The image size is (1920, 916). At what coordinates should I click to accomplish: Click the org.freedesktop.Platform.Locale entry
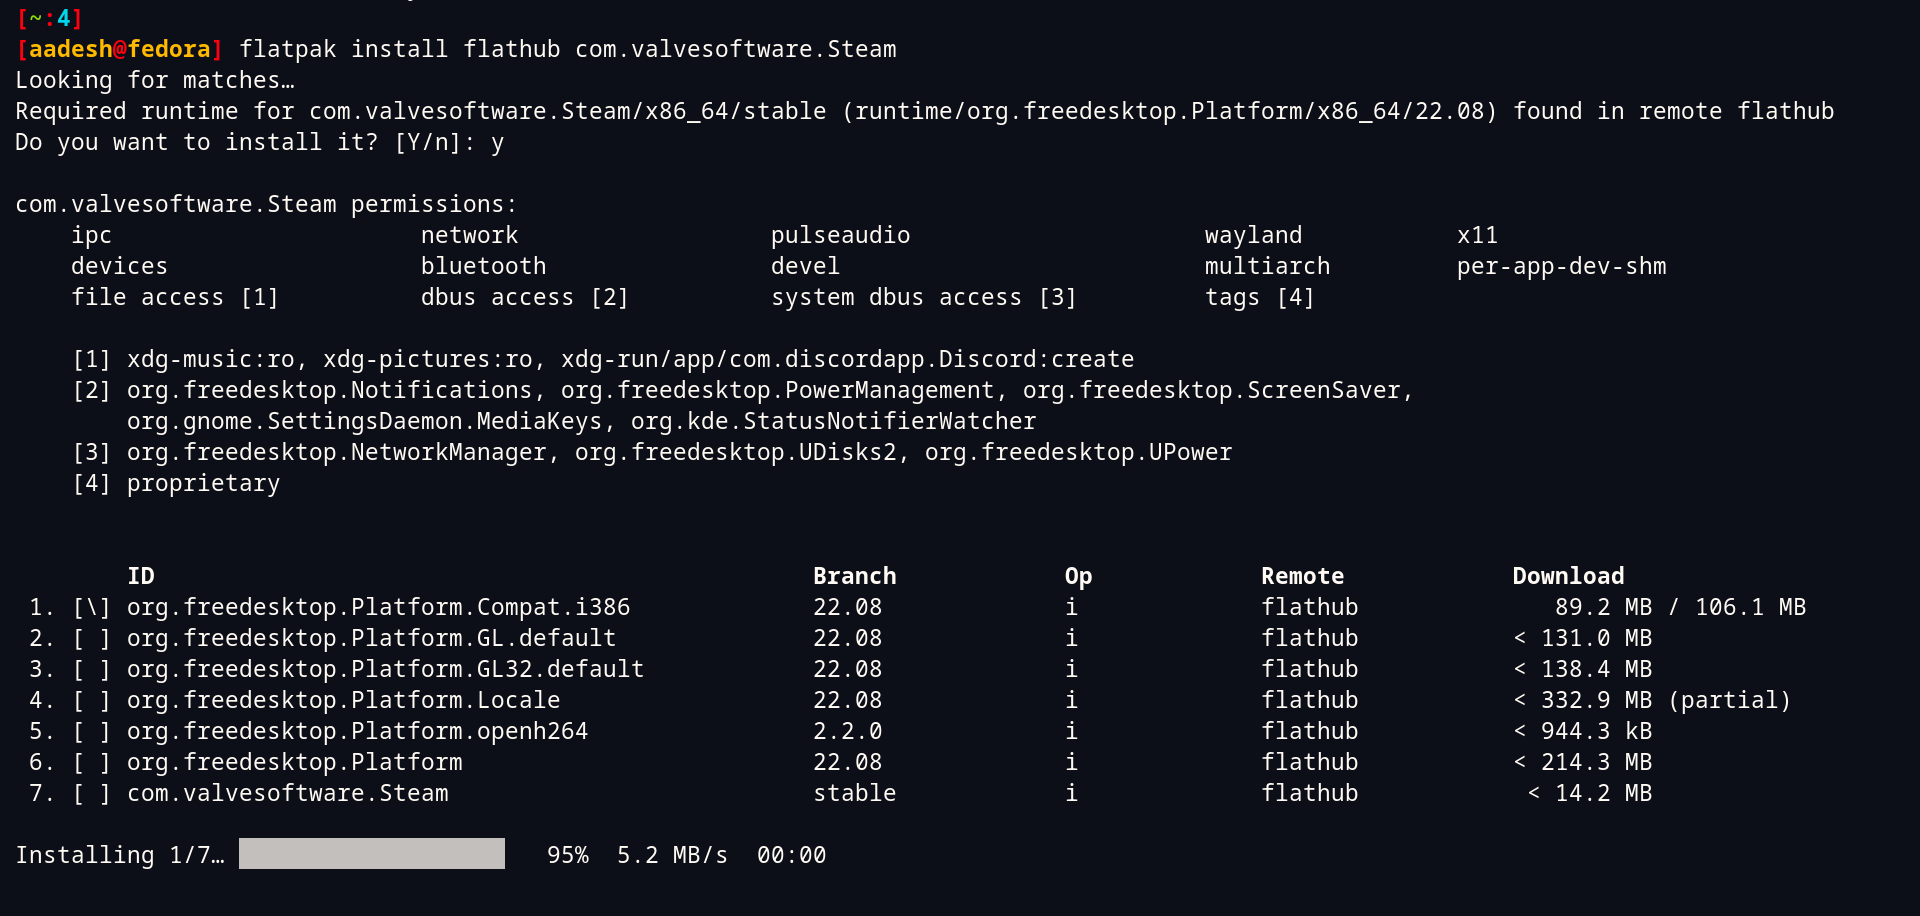[343, 700]
